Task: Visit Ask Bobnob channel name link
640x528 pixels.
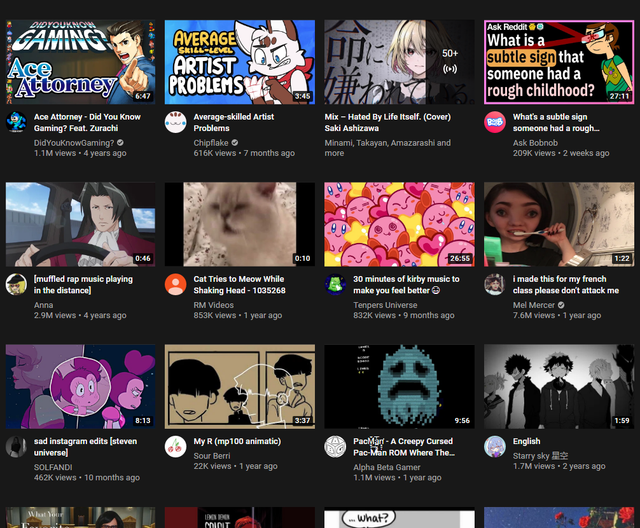Action: click(x=535, y=143)
